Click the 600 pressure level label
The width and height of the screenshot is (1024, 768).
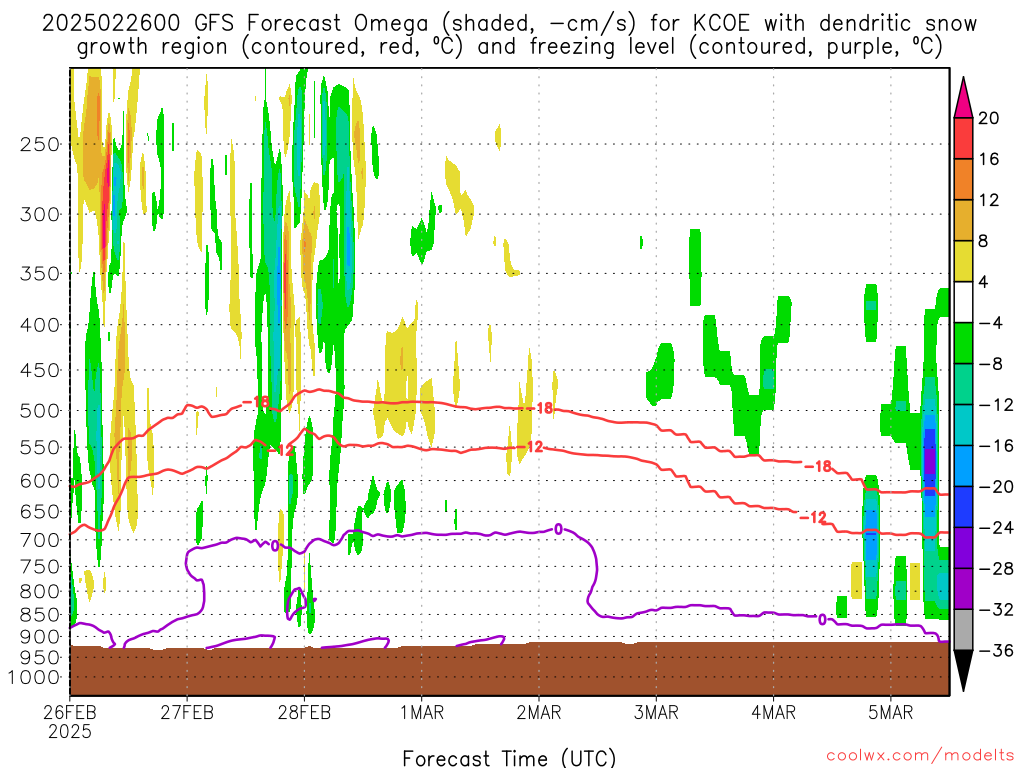tap(40, 481)
